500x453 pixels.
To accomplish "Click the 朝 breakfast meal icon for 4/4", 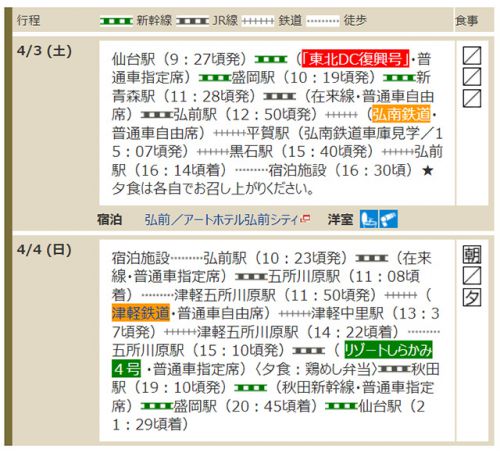I will (472, 254).
